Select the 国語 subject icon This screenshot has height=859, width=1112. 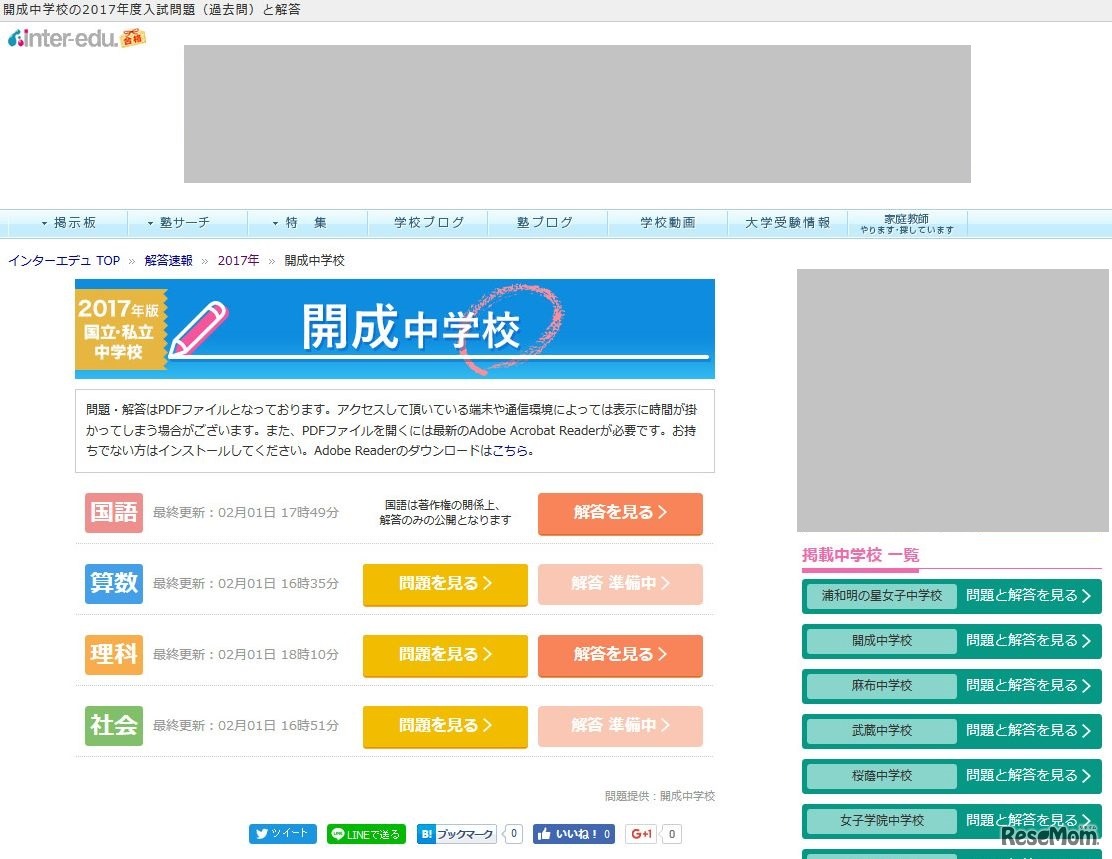(113, 512)
